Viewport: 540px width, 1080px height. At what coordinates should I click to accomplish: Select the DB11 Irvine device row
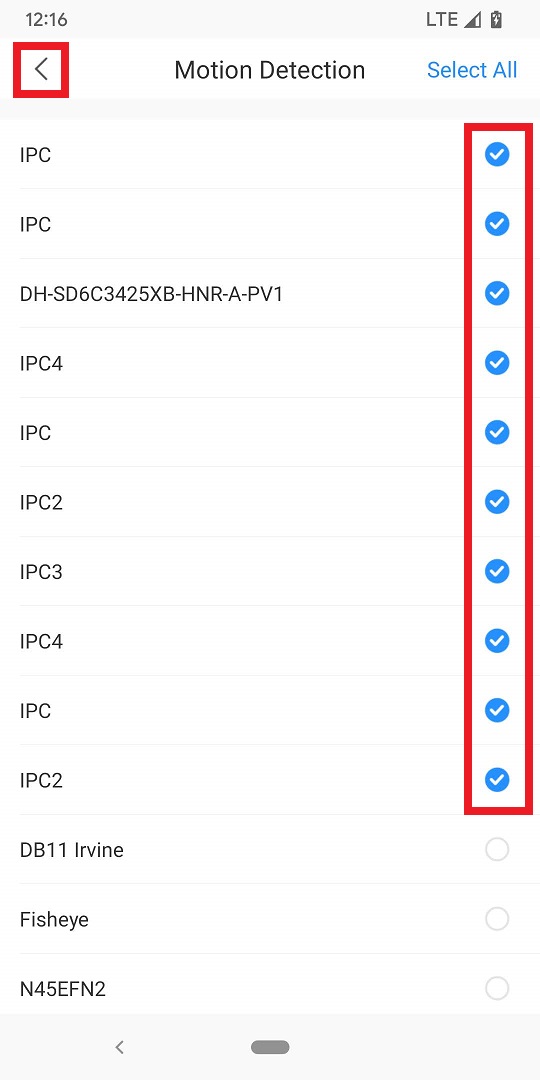click(270, 849)
